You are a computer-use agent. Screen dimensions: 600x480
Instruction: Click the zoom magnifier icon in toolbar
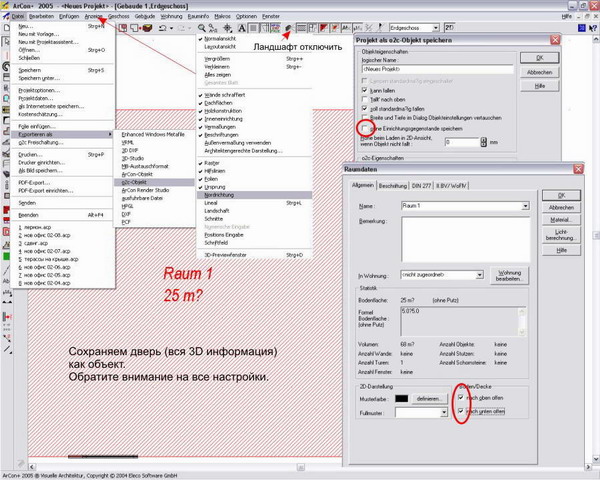[x=204, y=30]
